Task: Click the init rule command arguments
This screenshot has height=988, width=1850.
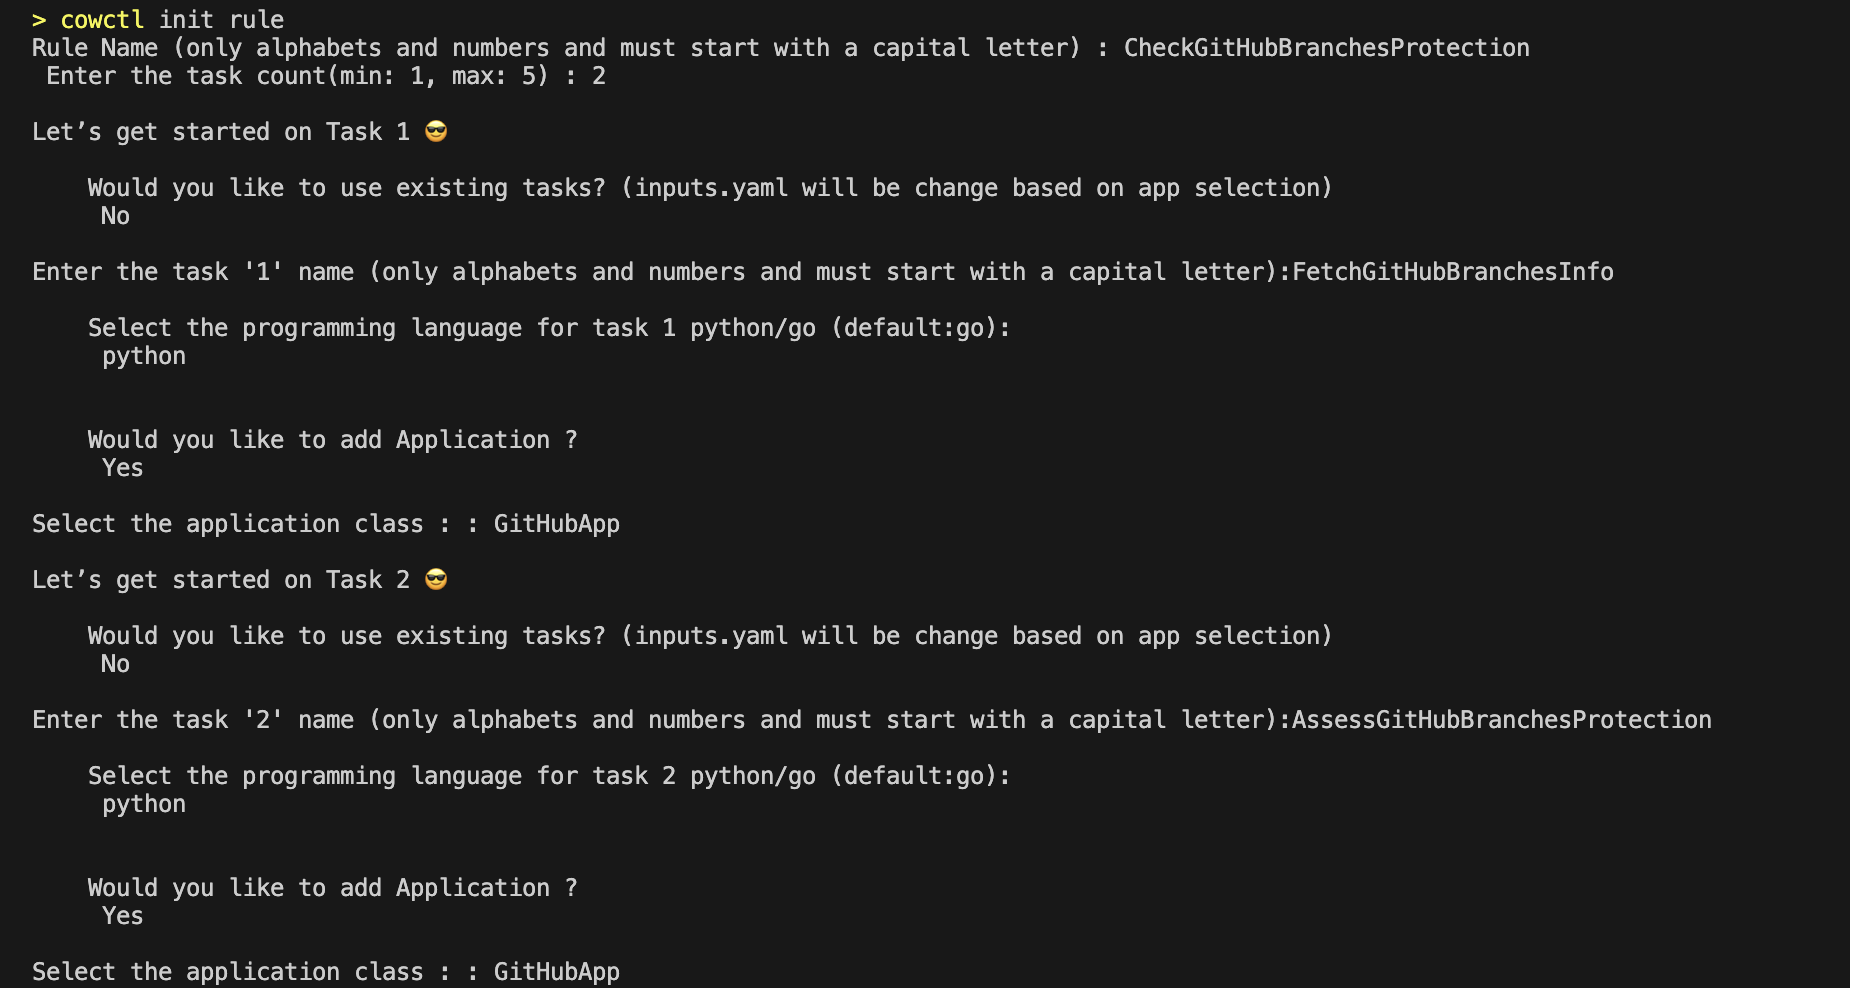Action: pos(221,20)
